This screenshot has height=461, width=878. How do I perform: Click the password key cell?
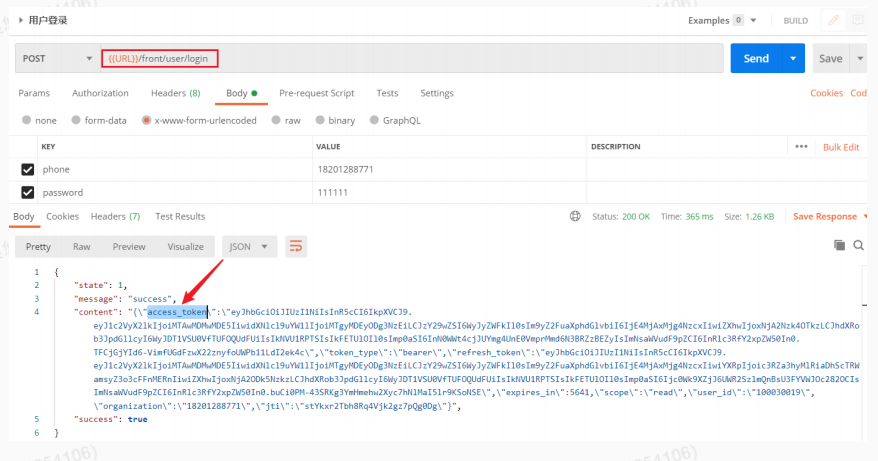[175, 192]
